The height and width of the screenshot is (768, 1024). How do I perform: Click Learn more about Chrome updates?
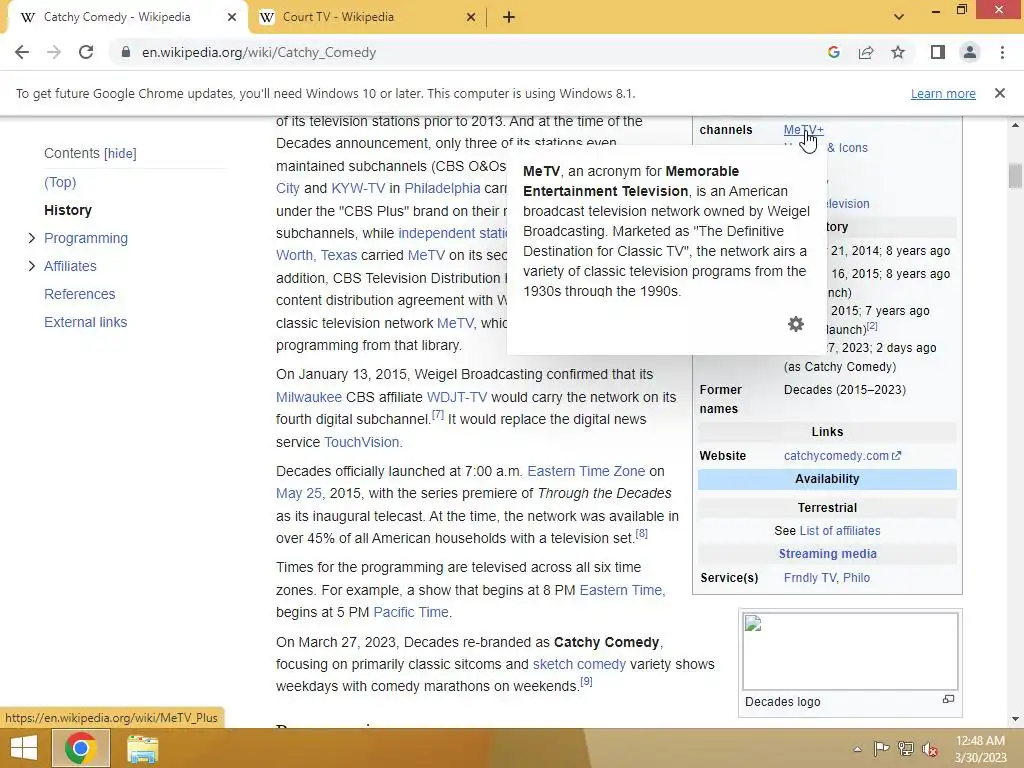pos(943,93)
